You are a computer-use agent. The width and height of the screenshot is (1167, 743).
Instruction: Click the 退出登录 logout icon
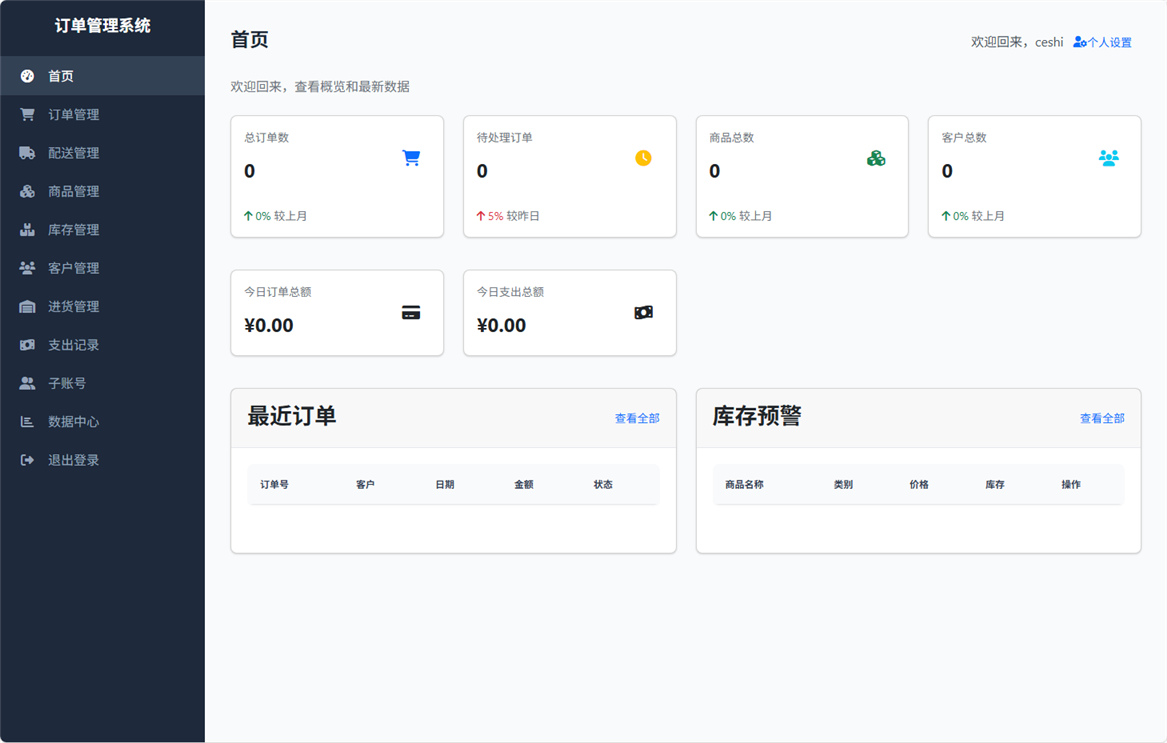coord(28,459)
